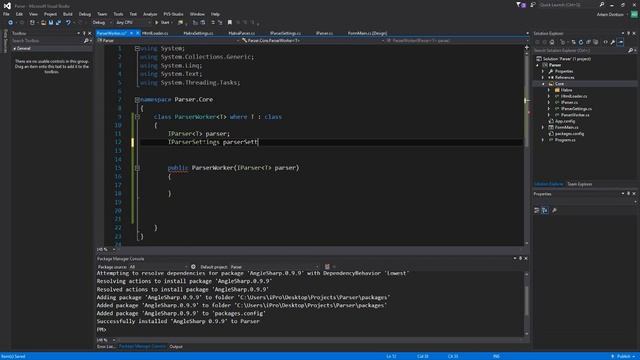Close the ParserWorker.cs tab
The height and width of the screenshot is (360, 640).
click(x=138, y=33)
